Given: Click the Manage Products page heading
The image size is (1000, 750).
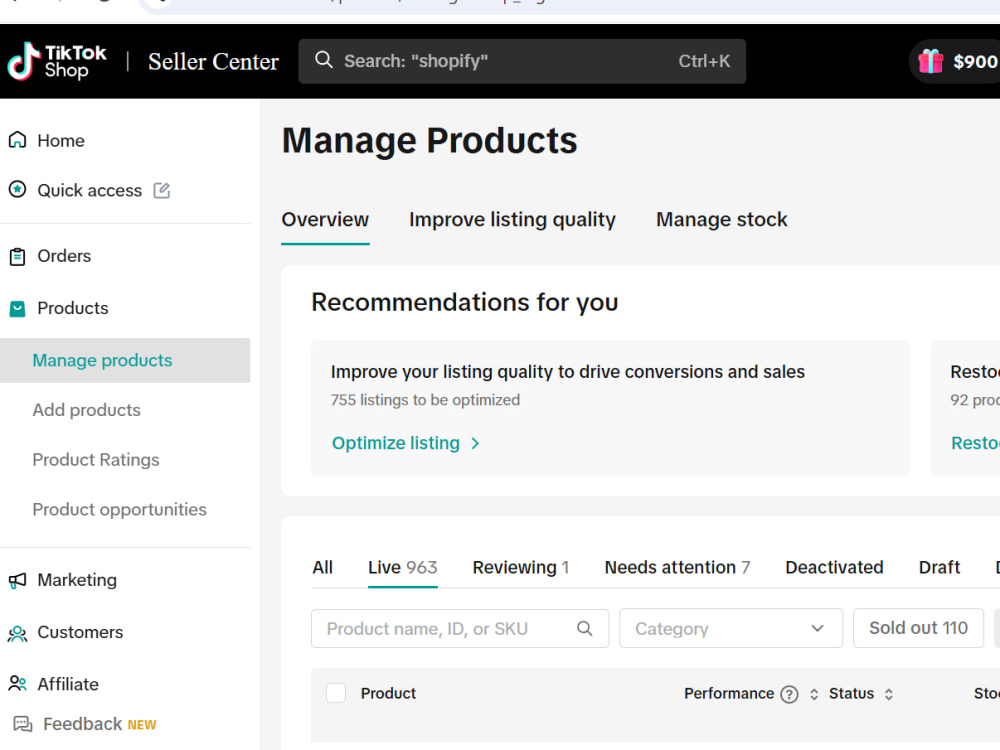Looking at the screenshot, I should (429, 140).
